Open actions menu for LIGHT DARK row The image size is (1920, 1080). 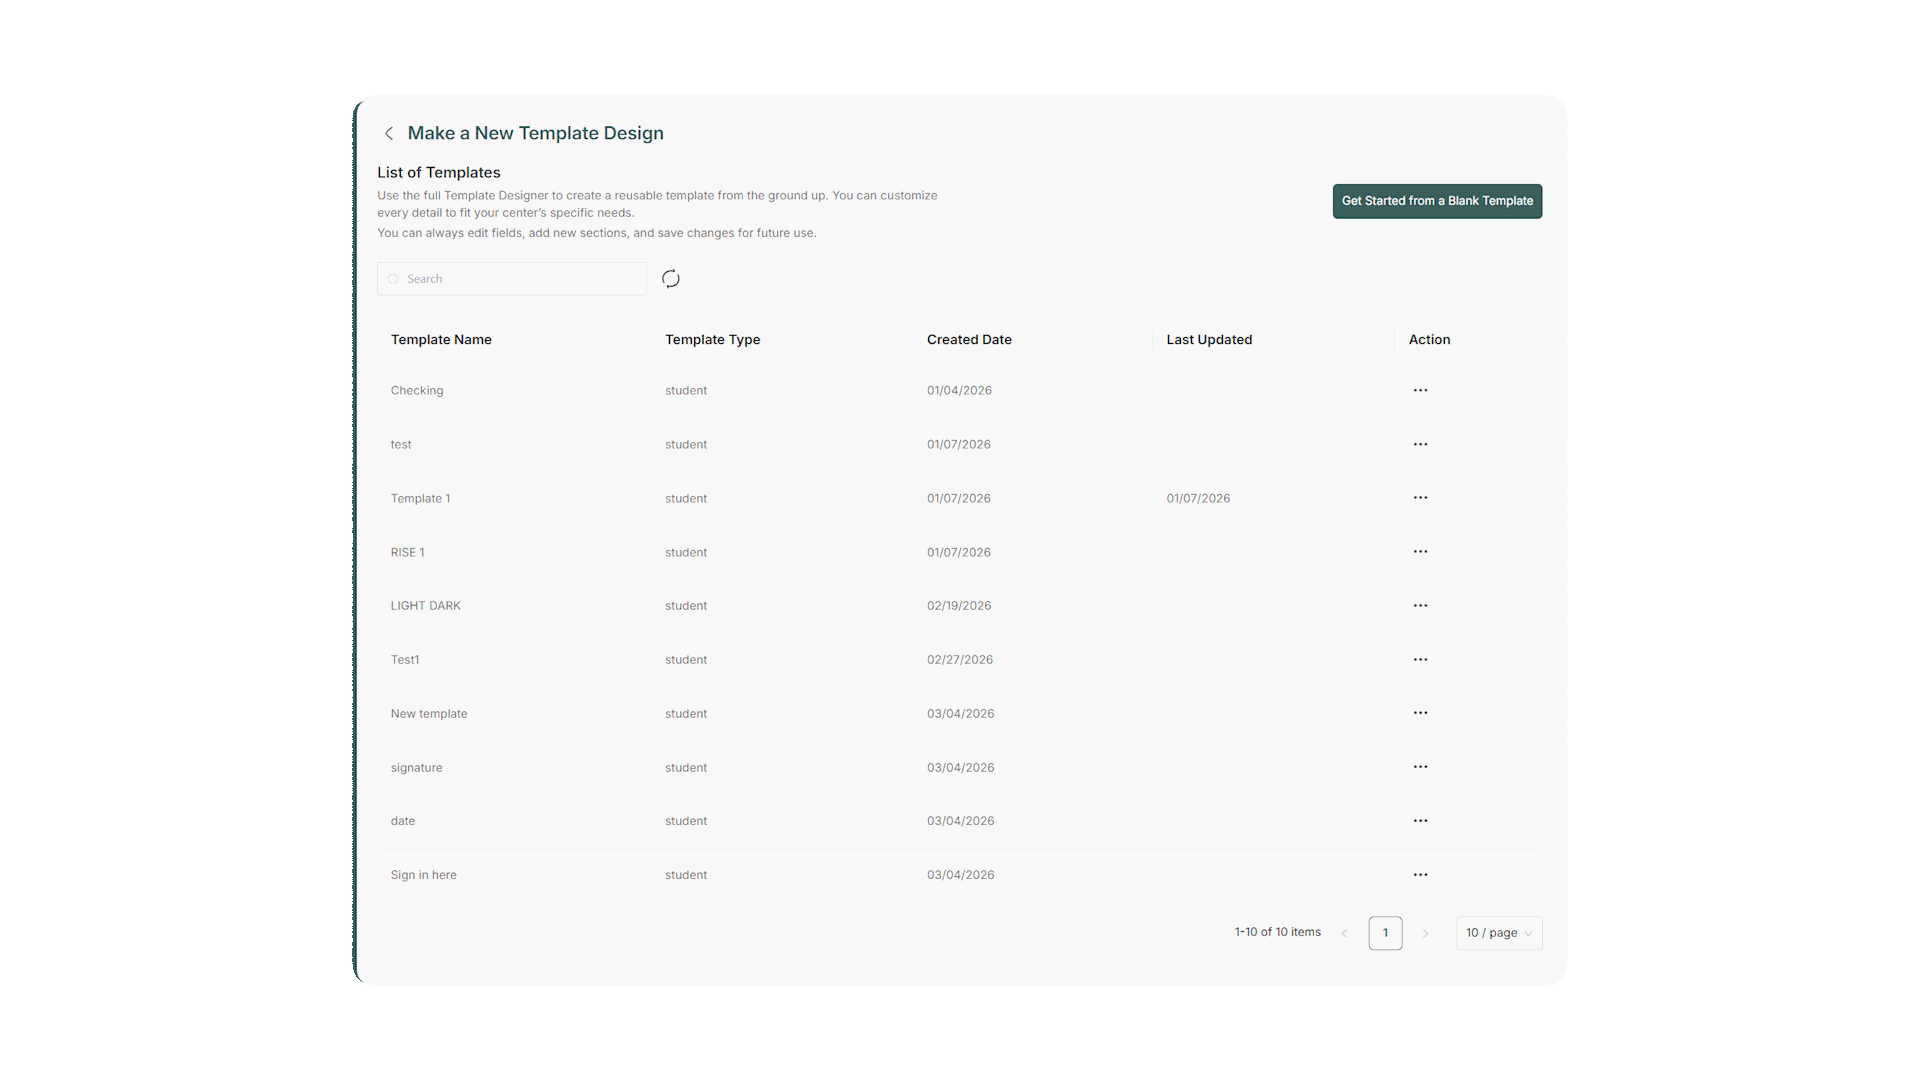tap(1420, 606)
